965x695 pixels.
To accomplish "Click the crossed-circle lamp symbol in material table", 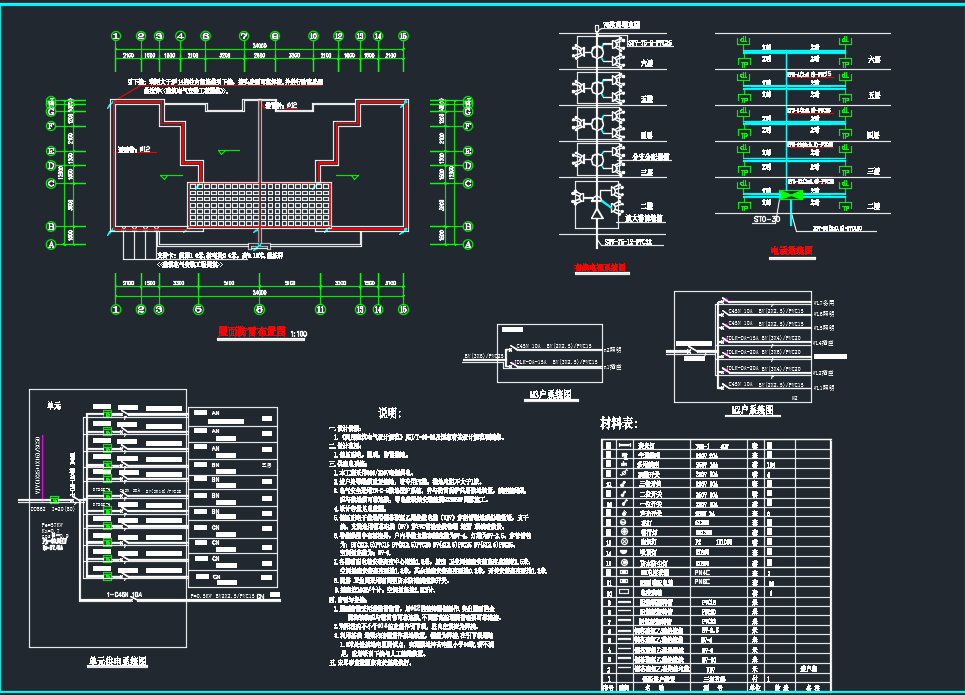I will 625,542.
